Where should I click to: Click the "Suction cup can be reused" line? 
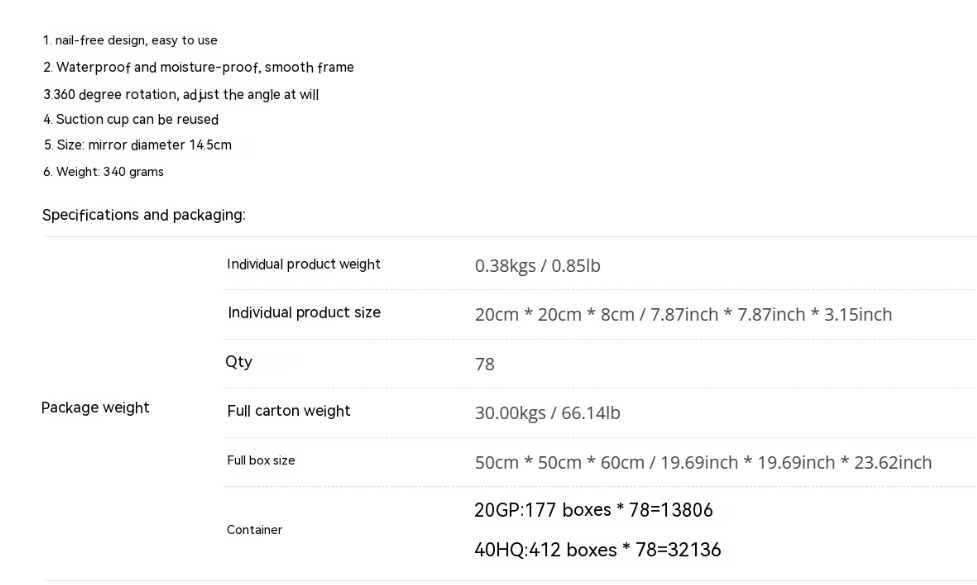130,120
